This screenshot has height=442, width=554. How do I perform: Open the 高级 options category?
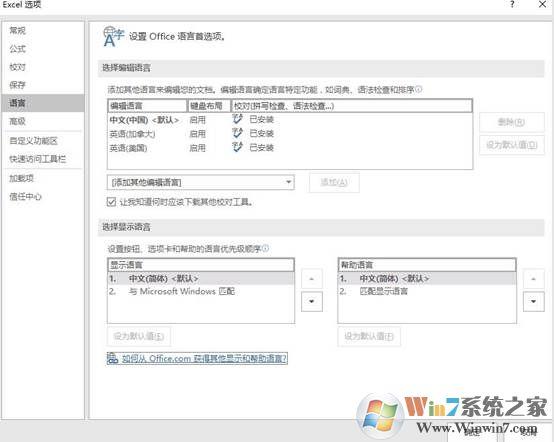(x=18, y=122)
